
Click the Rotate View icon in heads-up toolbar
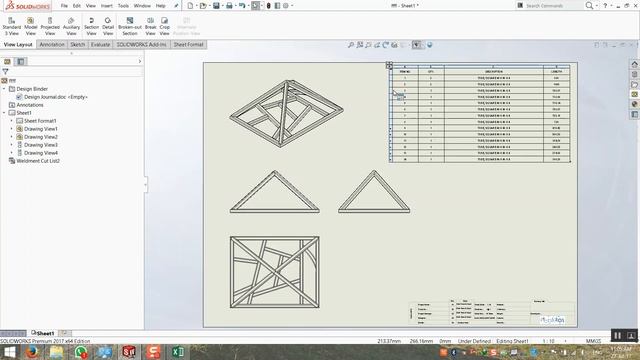[385, 45]
